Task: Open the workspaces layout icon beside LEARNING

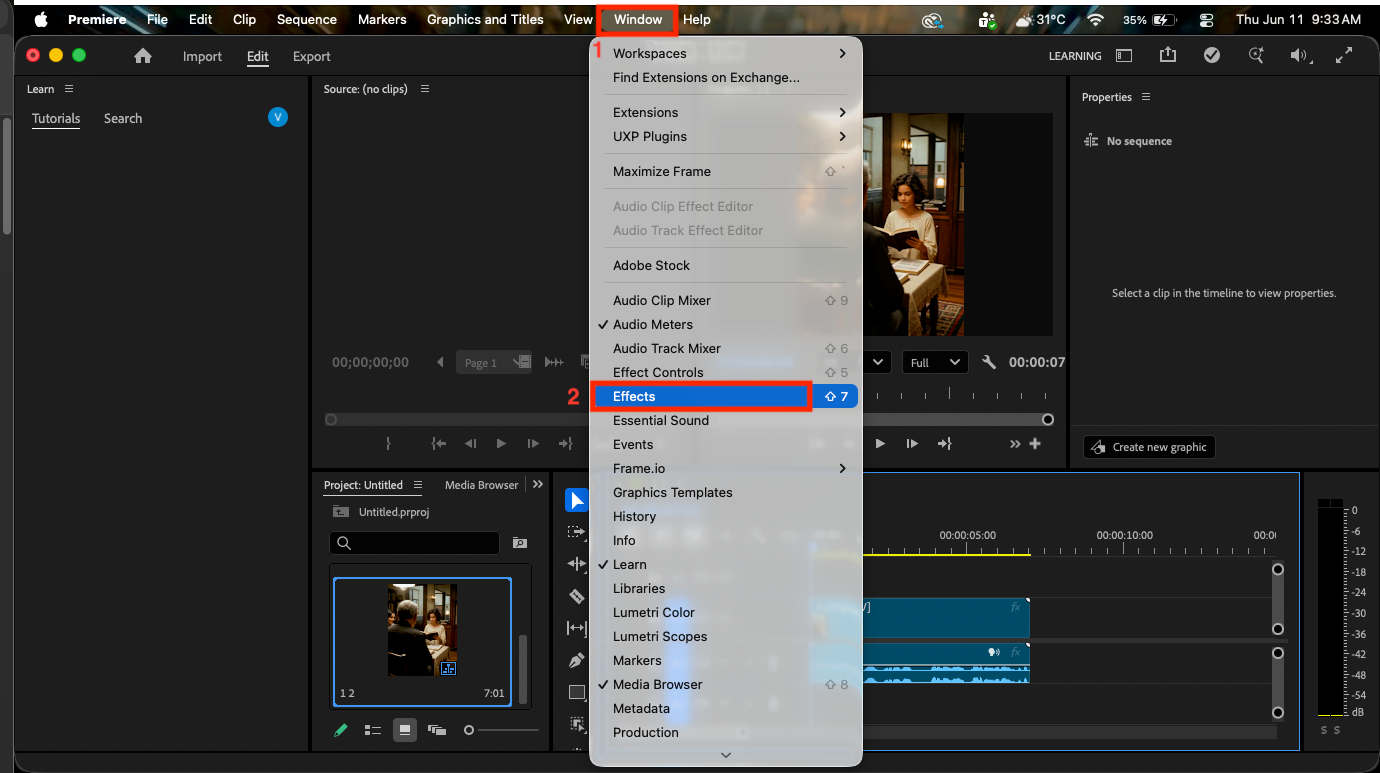Action: [1124, 56]
